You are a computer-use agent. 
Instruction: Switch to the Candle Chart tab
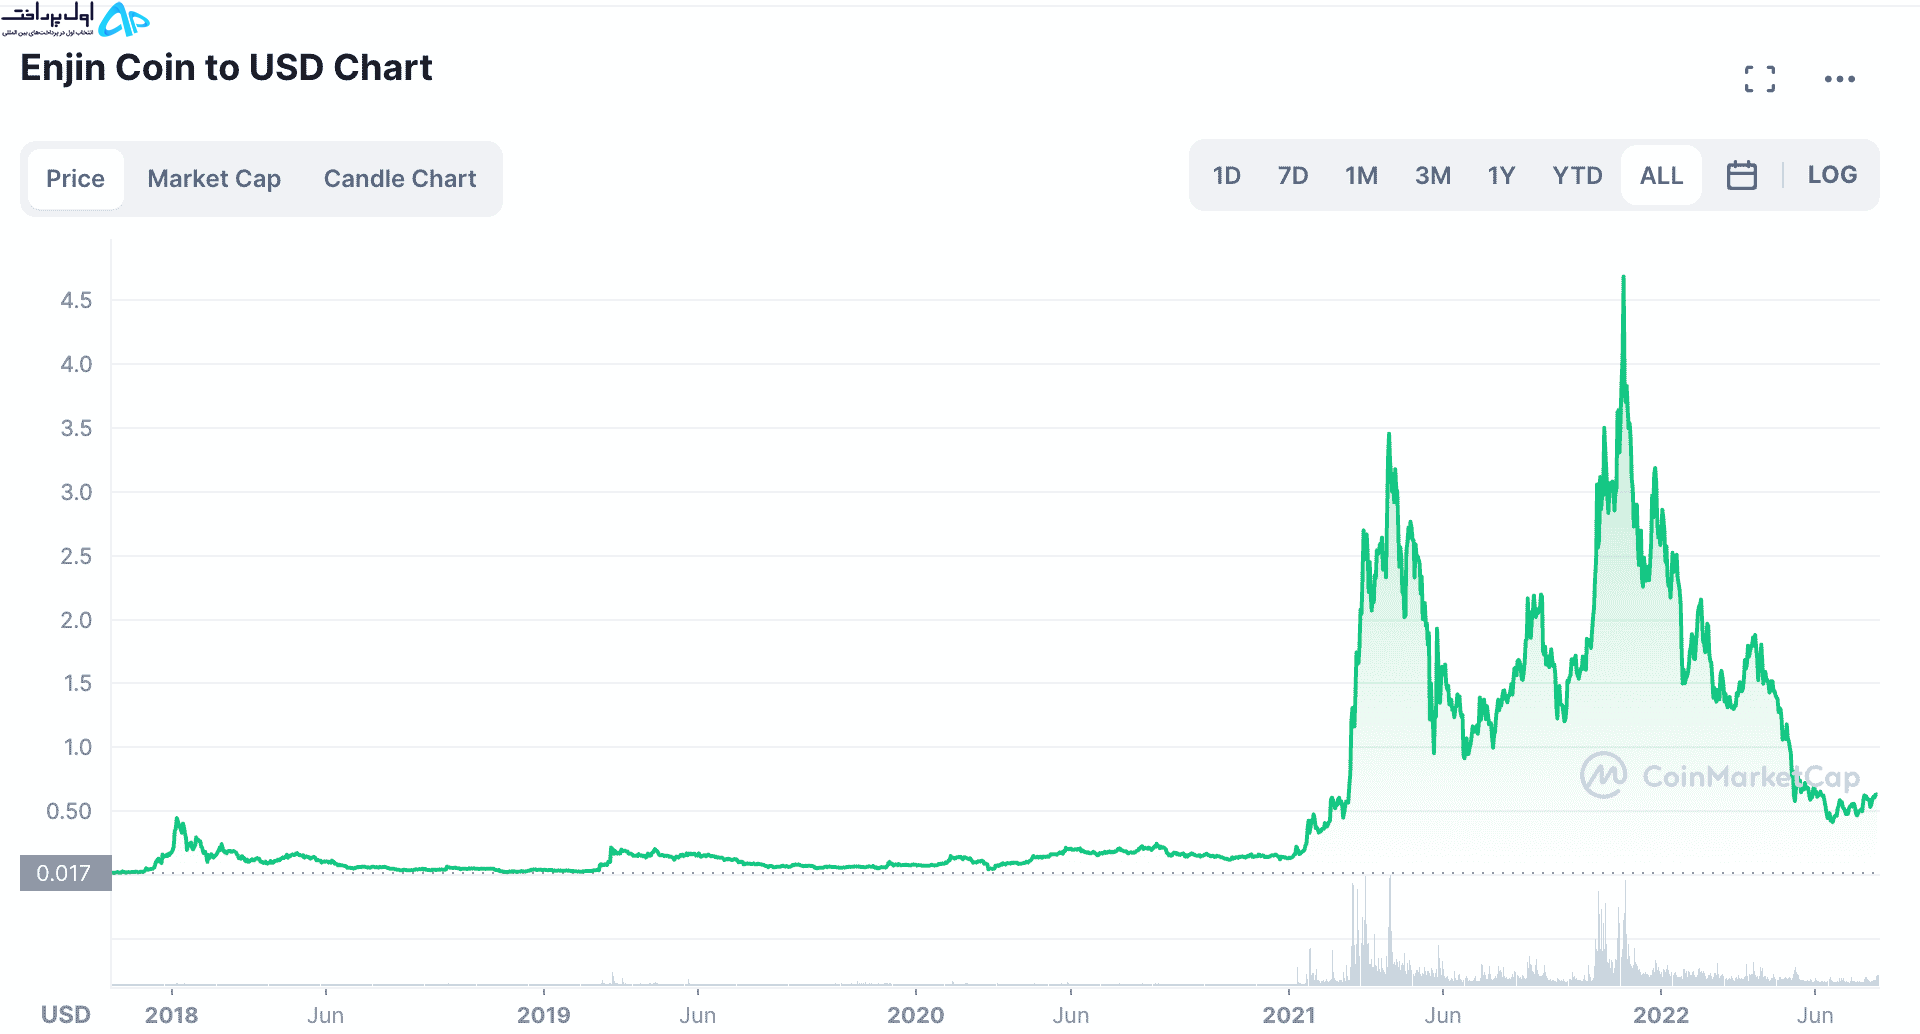[400, 179]
